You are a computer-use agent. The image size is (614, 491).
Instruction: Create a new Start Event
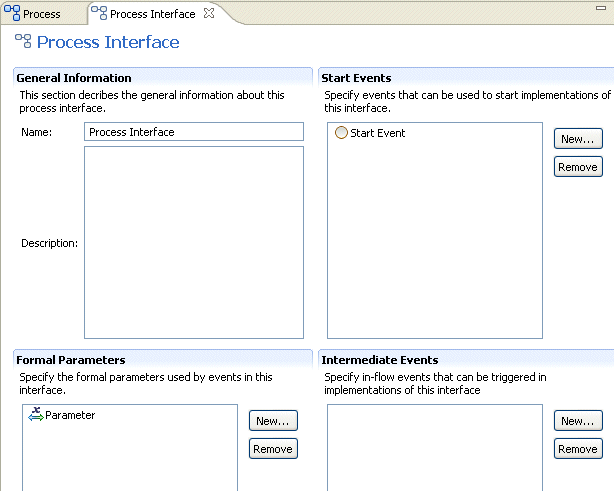[x=578, y=139]
